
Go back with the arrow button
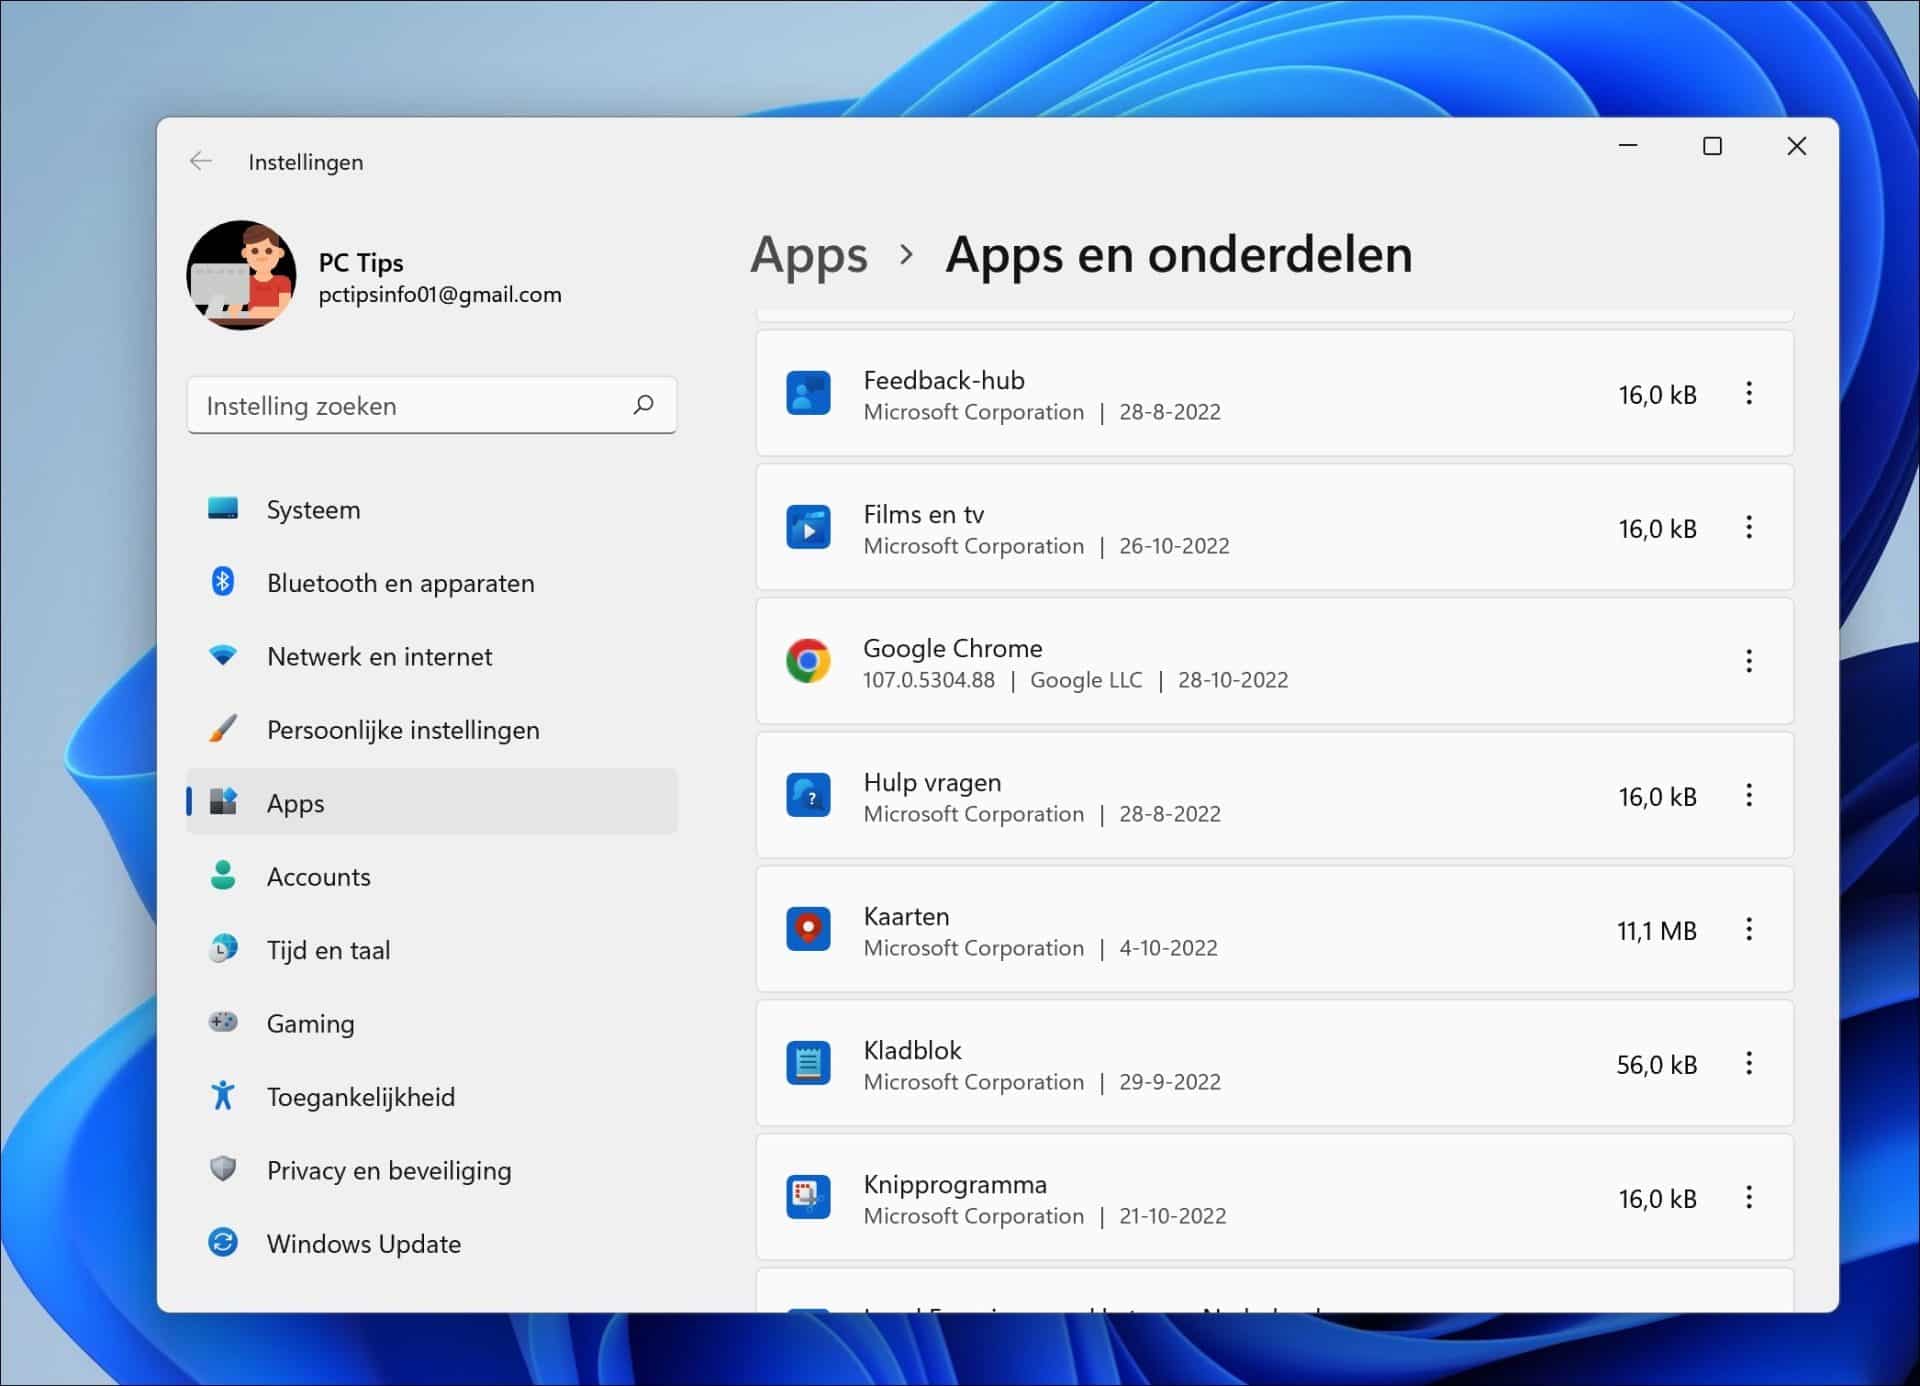(x=201, y=161)
